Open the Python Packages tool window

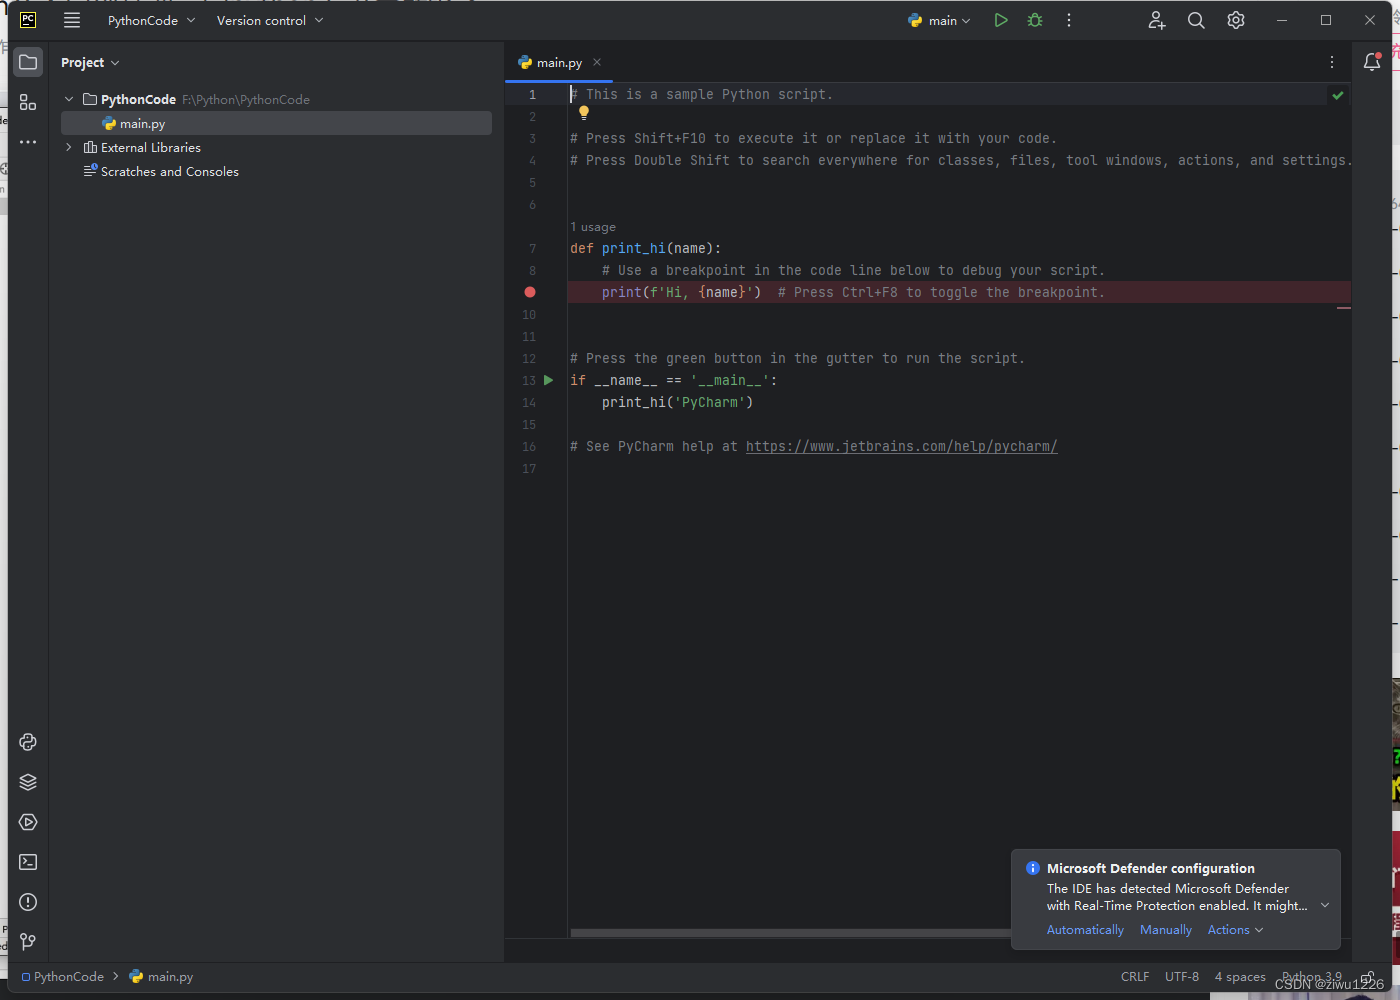coord(28,742)
